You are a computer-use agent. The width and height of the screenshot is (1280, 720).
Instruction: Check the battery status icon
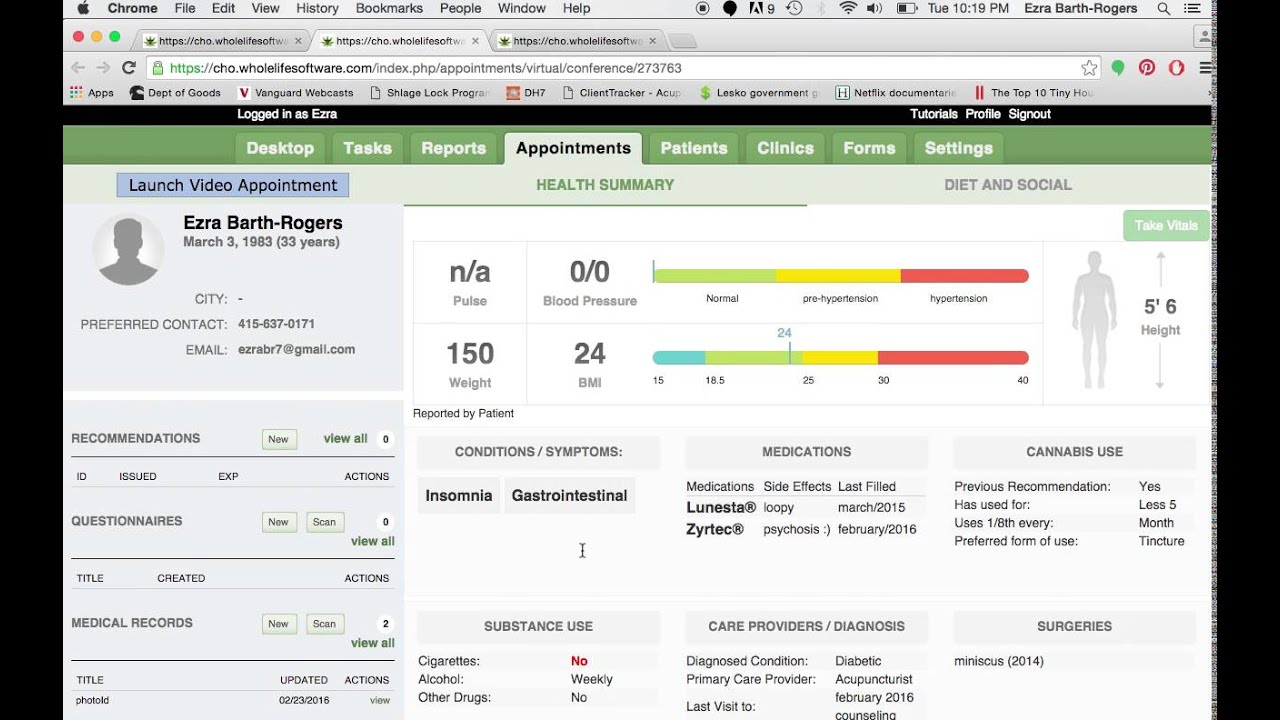(x=906, y=8)
